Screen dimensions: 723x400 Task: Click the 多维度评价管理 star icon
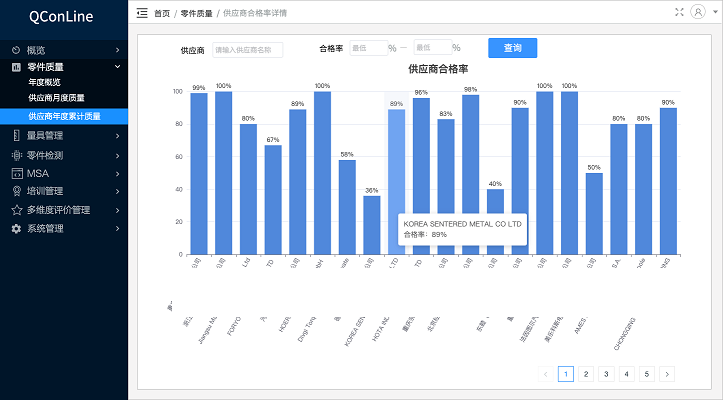pos(16,210)
